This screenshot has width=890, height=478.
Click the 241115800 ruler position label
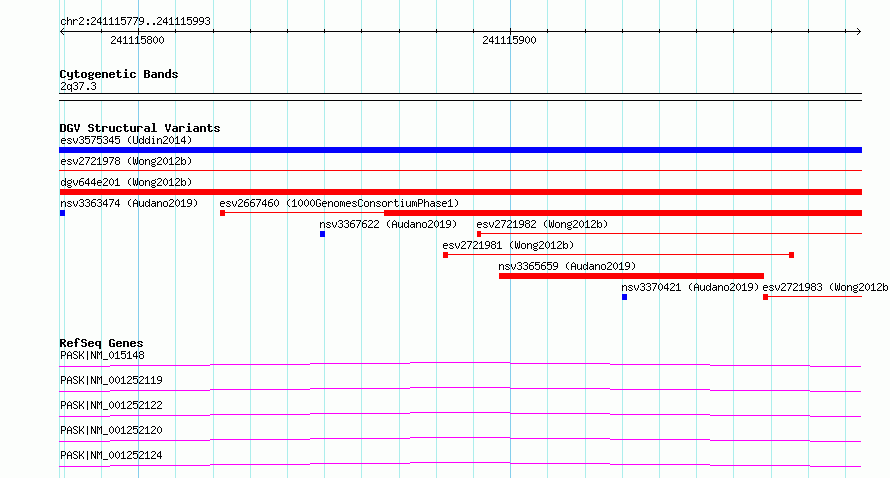[137, 40]
